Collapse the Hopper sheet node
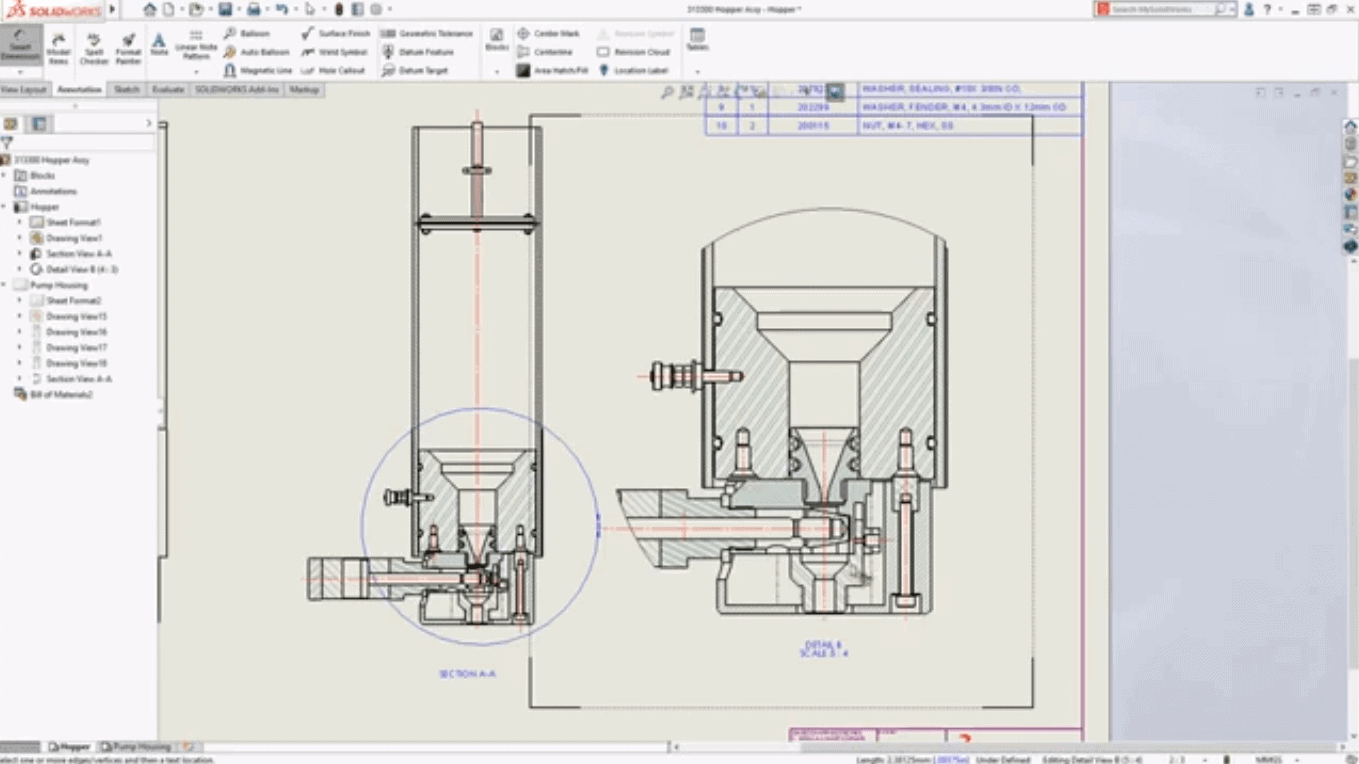Screen dimensions: 1359x764 (5, 207)
